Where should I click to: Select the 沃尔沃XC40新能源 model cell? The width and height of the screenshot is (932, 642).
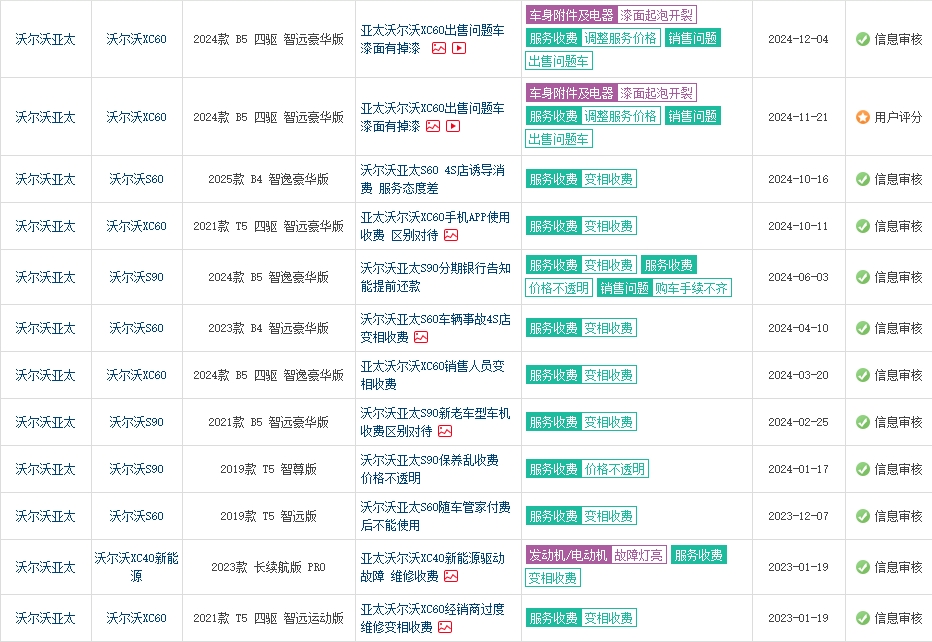[136, 567]
